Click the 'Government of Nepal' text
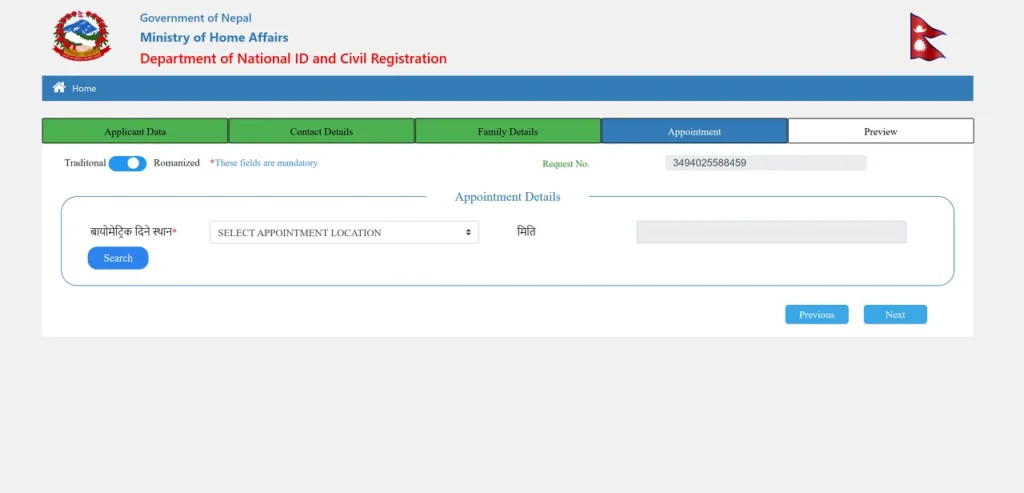Image resolution: width=1024 pixels, height=493 pixels. (x=196, y=18)
